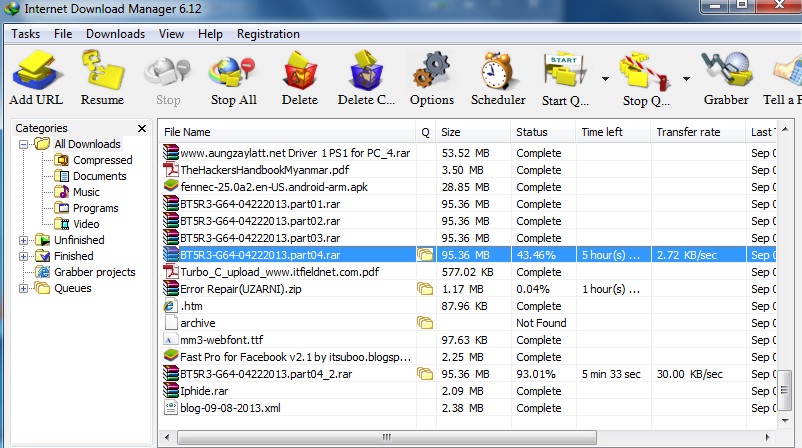Screen dimensions: 802x448
Task: Click the 43.46% status cell
Action: point(543,255)
